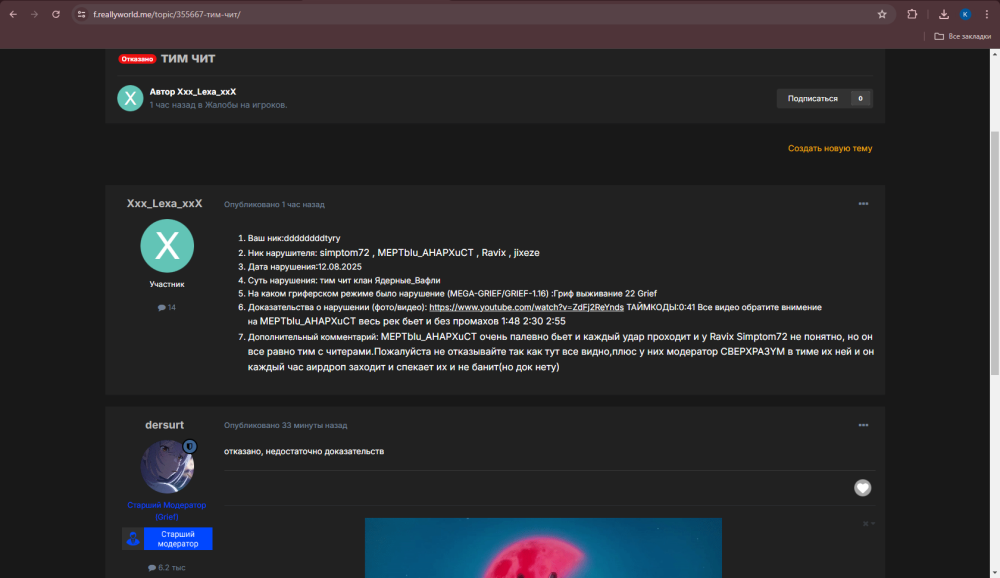This screenshot has height=578, width=1000.
Task: Click the text 'отказано, недостаточно доказательств'
Action: (304, 451)
